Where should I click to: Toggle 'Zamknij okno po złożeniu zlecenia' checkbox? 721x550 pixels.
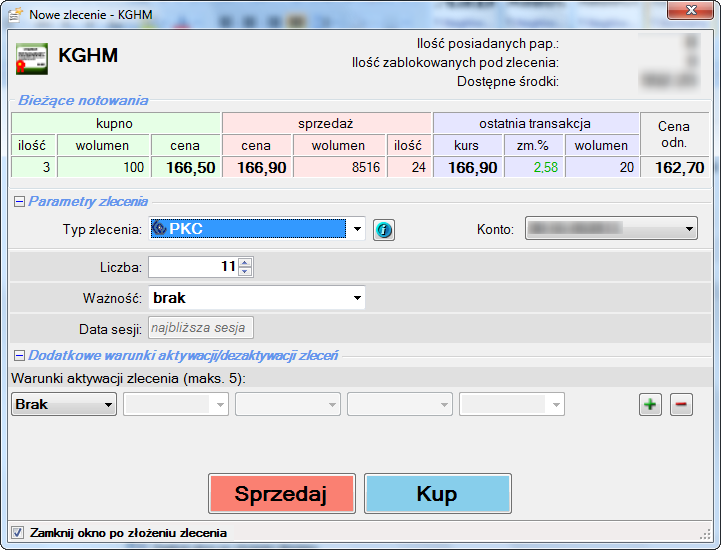point(17,533)
